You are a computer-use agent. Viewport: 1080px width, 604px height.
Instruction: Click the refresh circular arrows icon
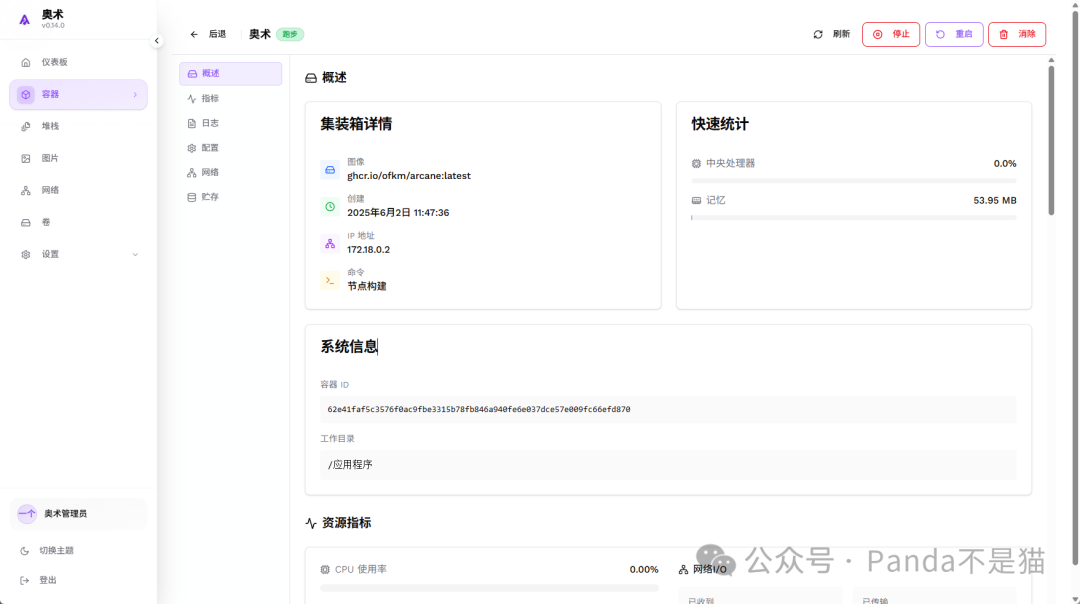pyautogui.click(x=818, y=34)
